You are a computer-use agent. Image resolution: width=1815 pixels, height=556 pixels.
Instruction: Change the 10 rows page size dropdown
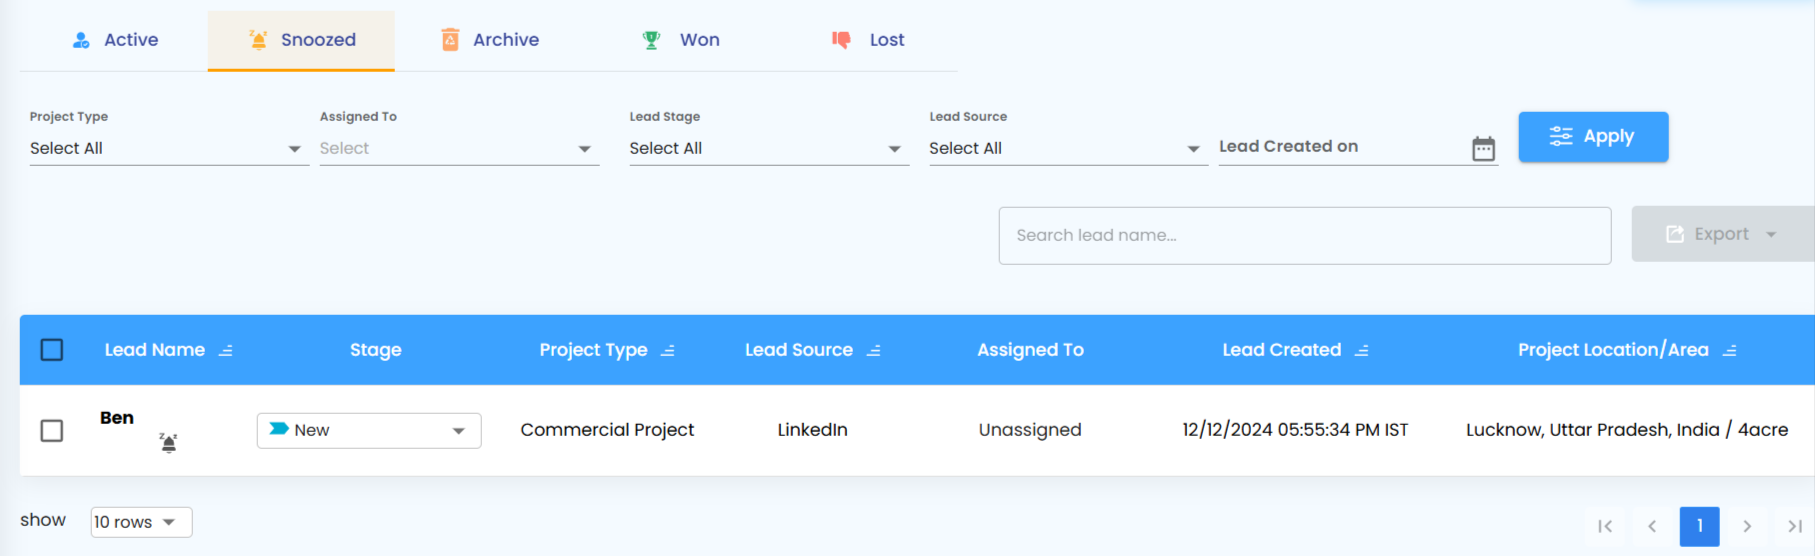pos(141,522)
